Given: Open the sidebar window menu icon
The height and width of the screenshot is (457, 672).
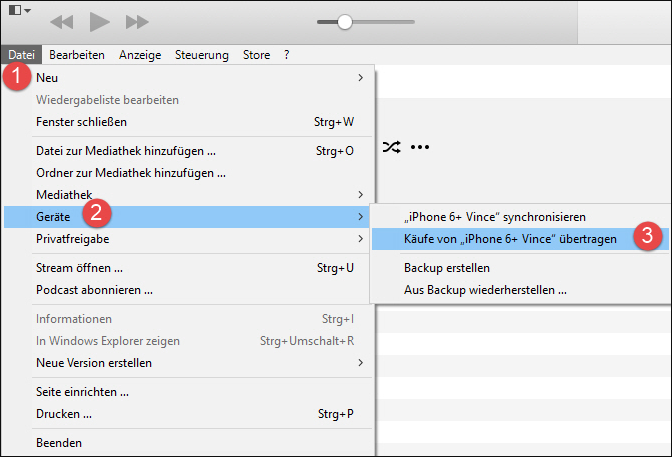Looking at the screenshot, I should 17,10.
